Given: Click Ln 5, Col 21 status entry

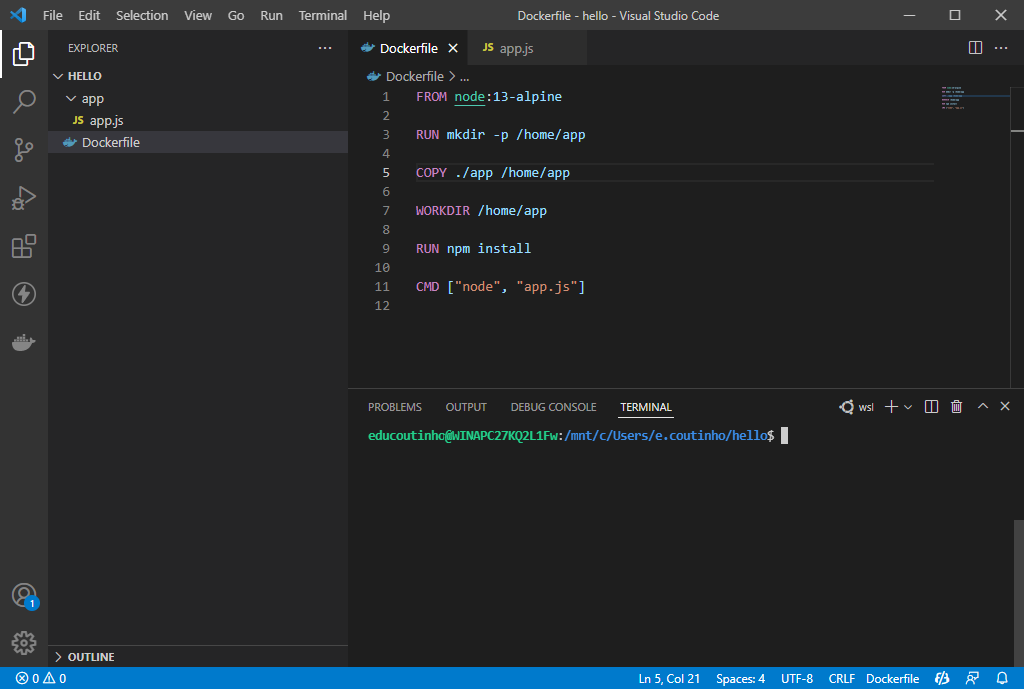Looking at the screenshot, I should click(669, 679).
